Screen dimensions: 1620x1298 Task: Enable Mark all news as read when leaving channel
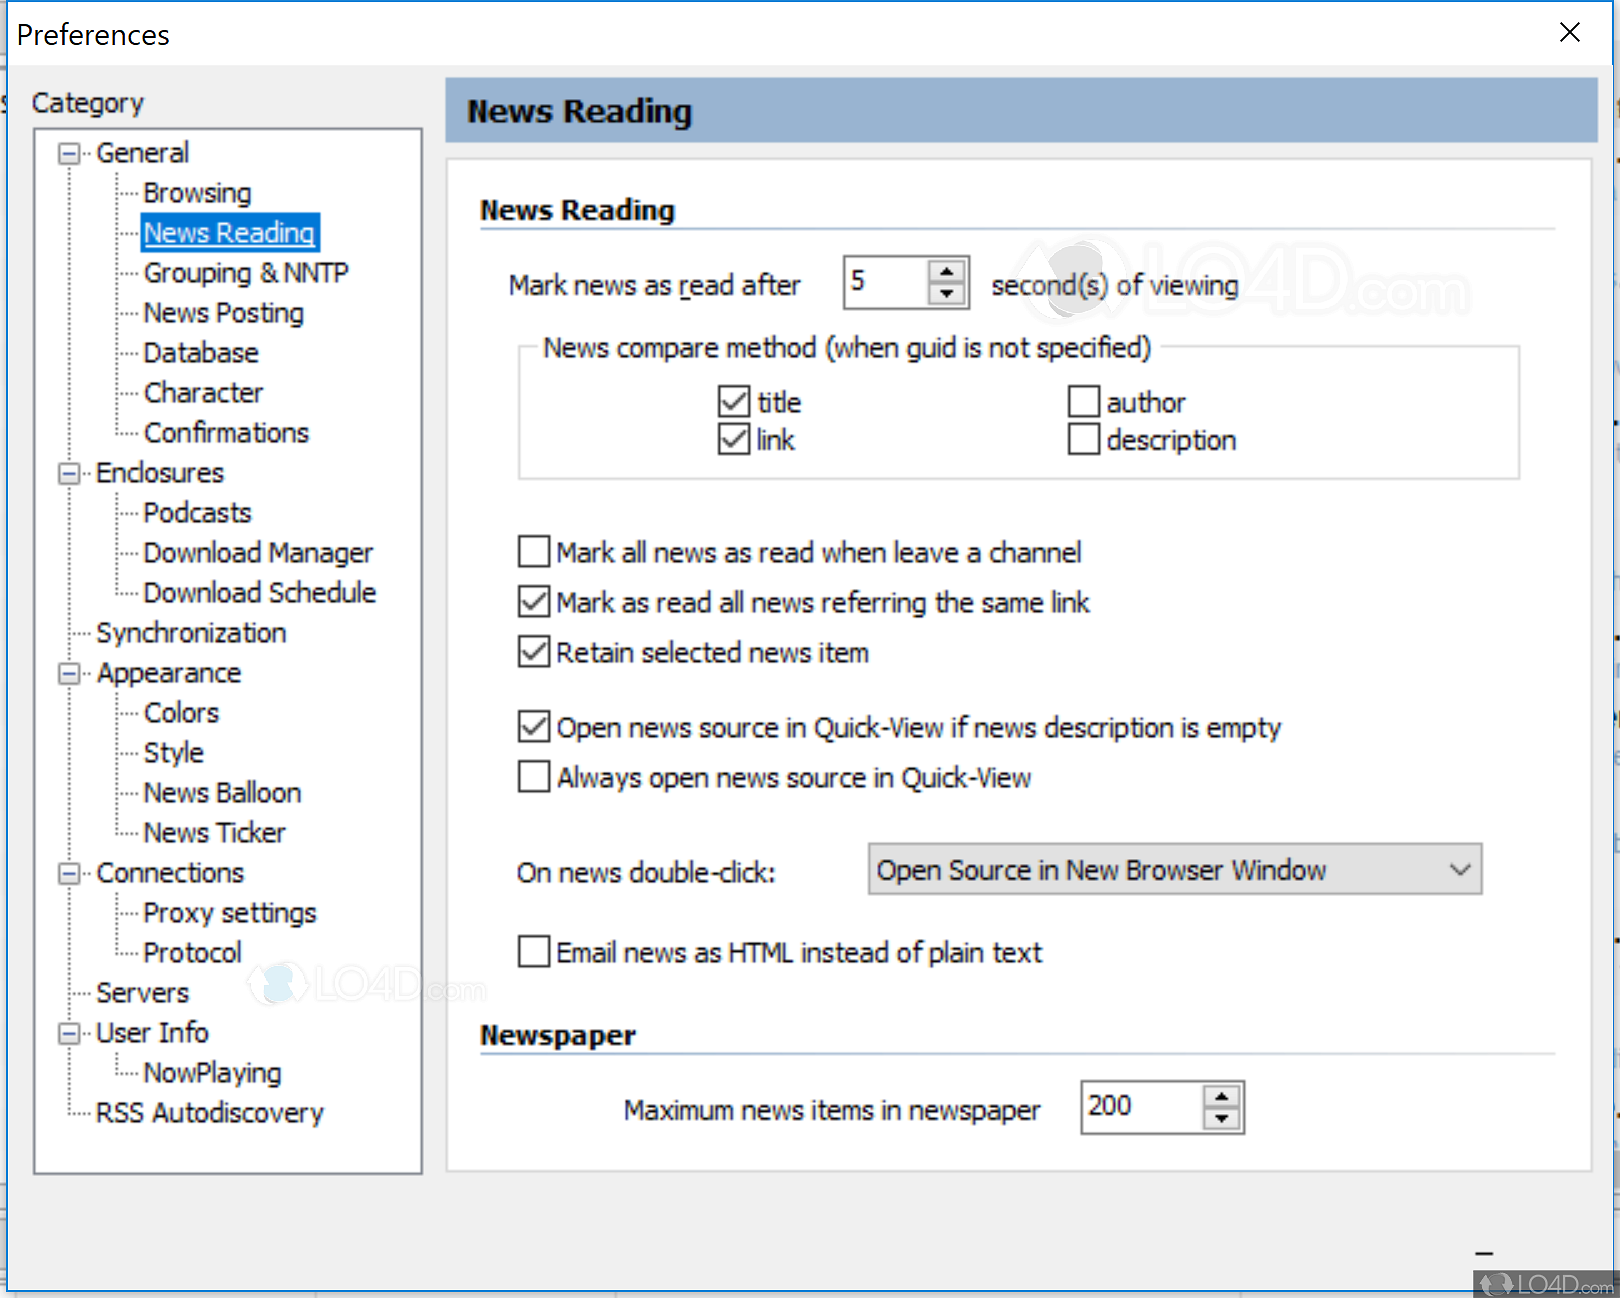coord(534,552)
